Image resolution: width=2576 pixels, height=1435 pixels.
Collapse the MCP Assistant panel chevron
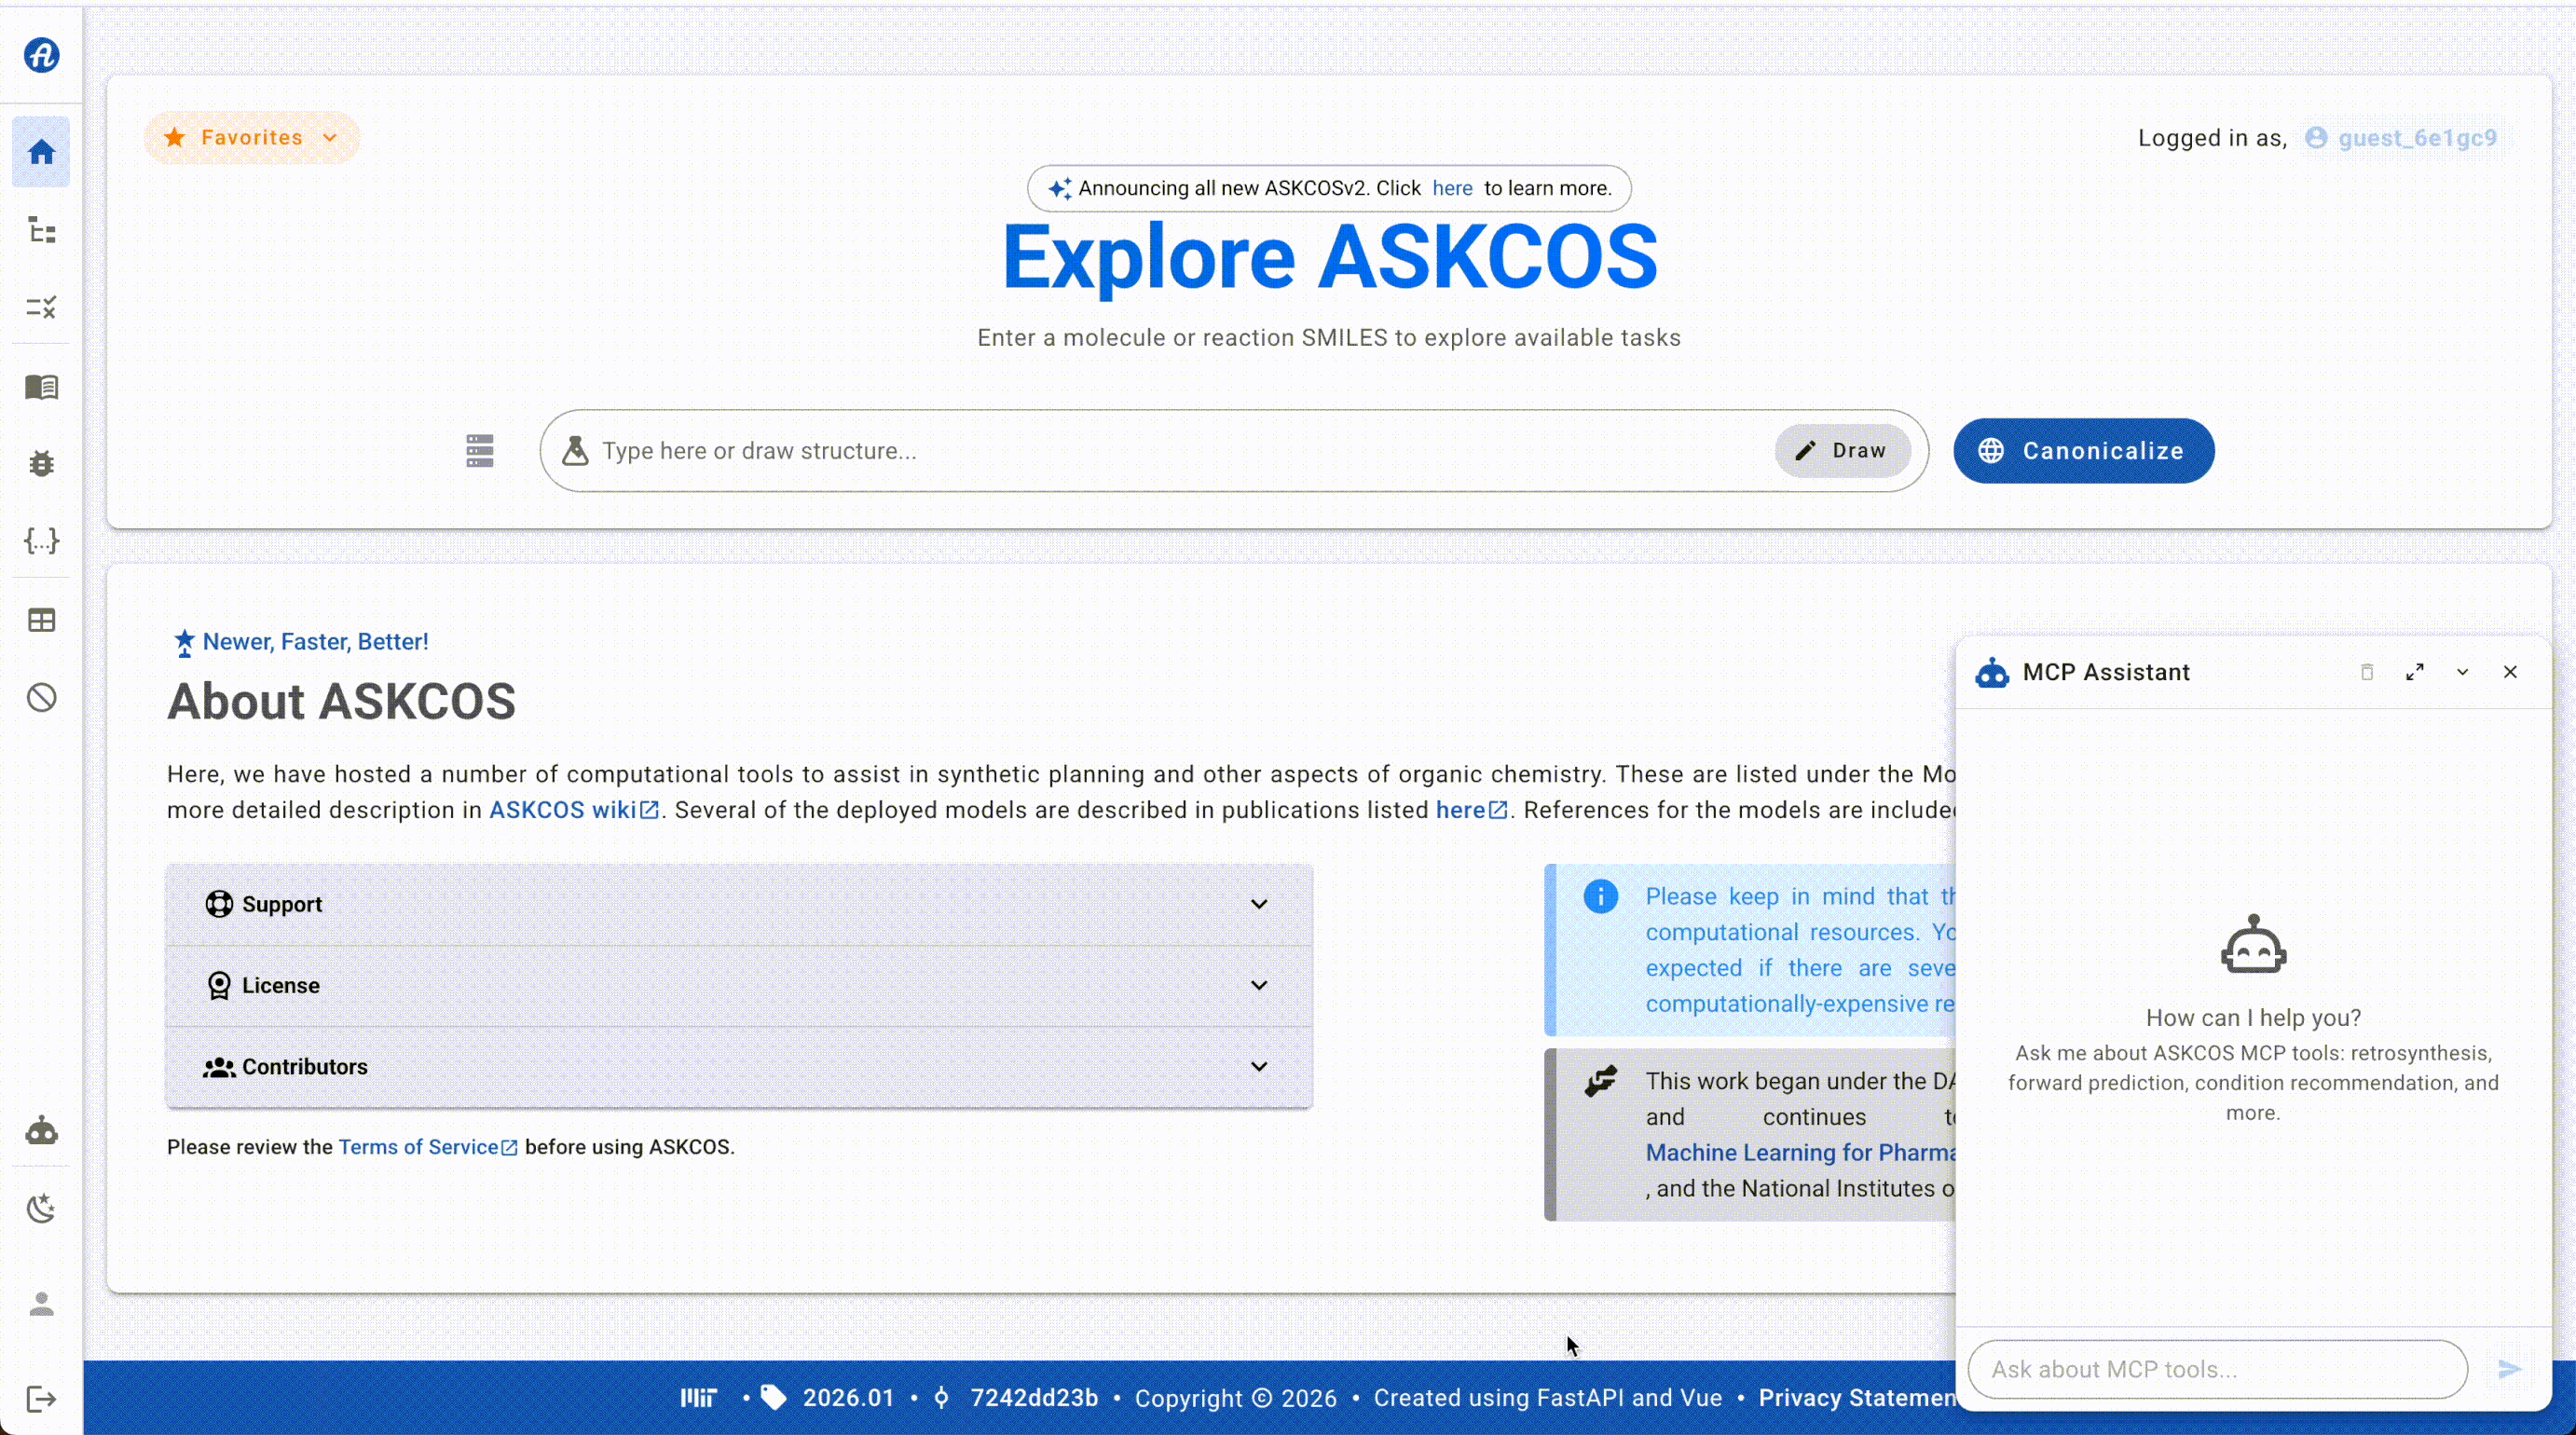pos(2462,672)
